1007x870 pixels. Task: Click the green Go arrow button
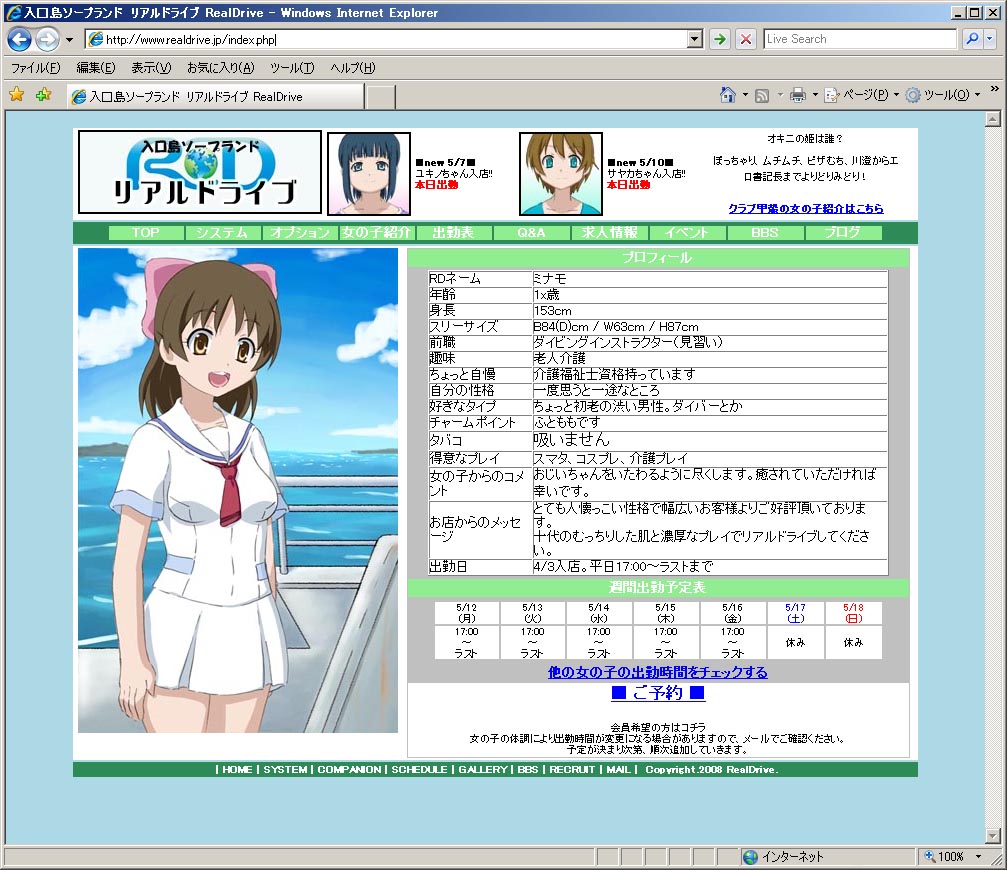[x=720, y=39]
